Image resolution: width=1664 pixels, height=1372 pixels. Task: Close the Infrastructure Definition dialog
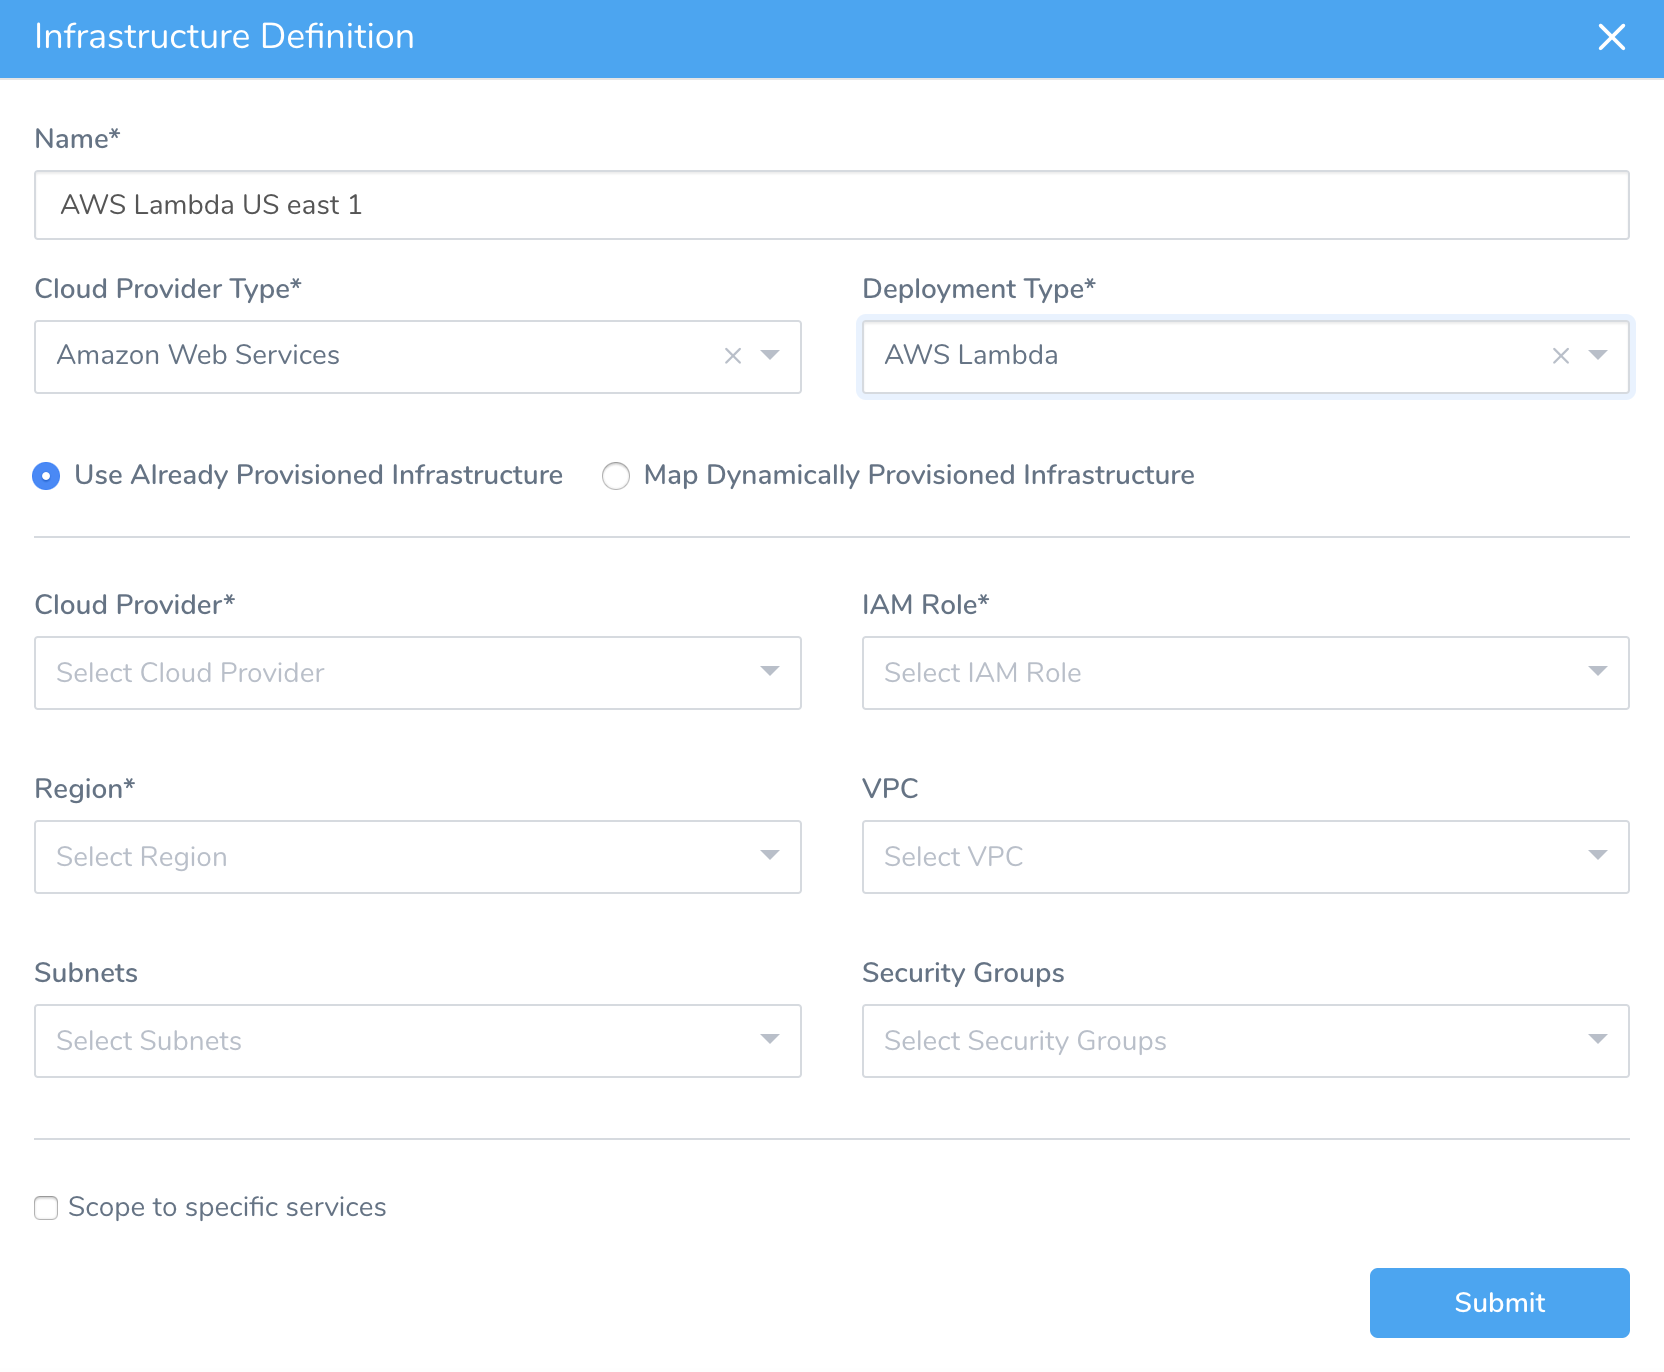coord(1611,37)
